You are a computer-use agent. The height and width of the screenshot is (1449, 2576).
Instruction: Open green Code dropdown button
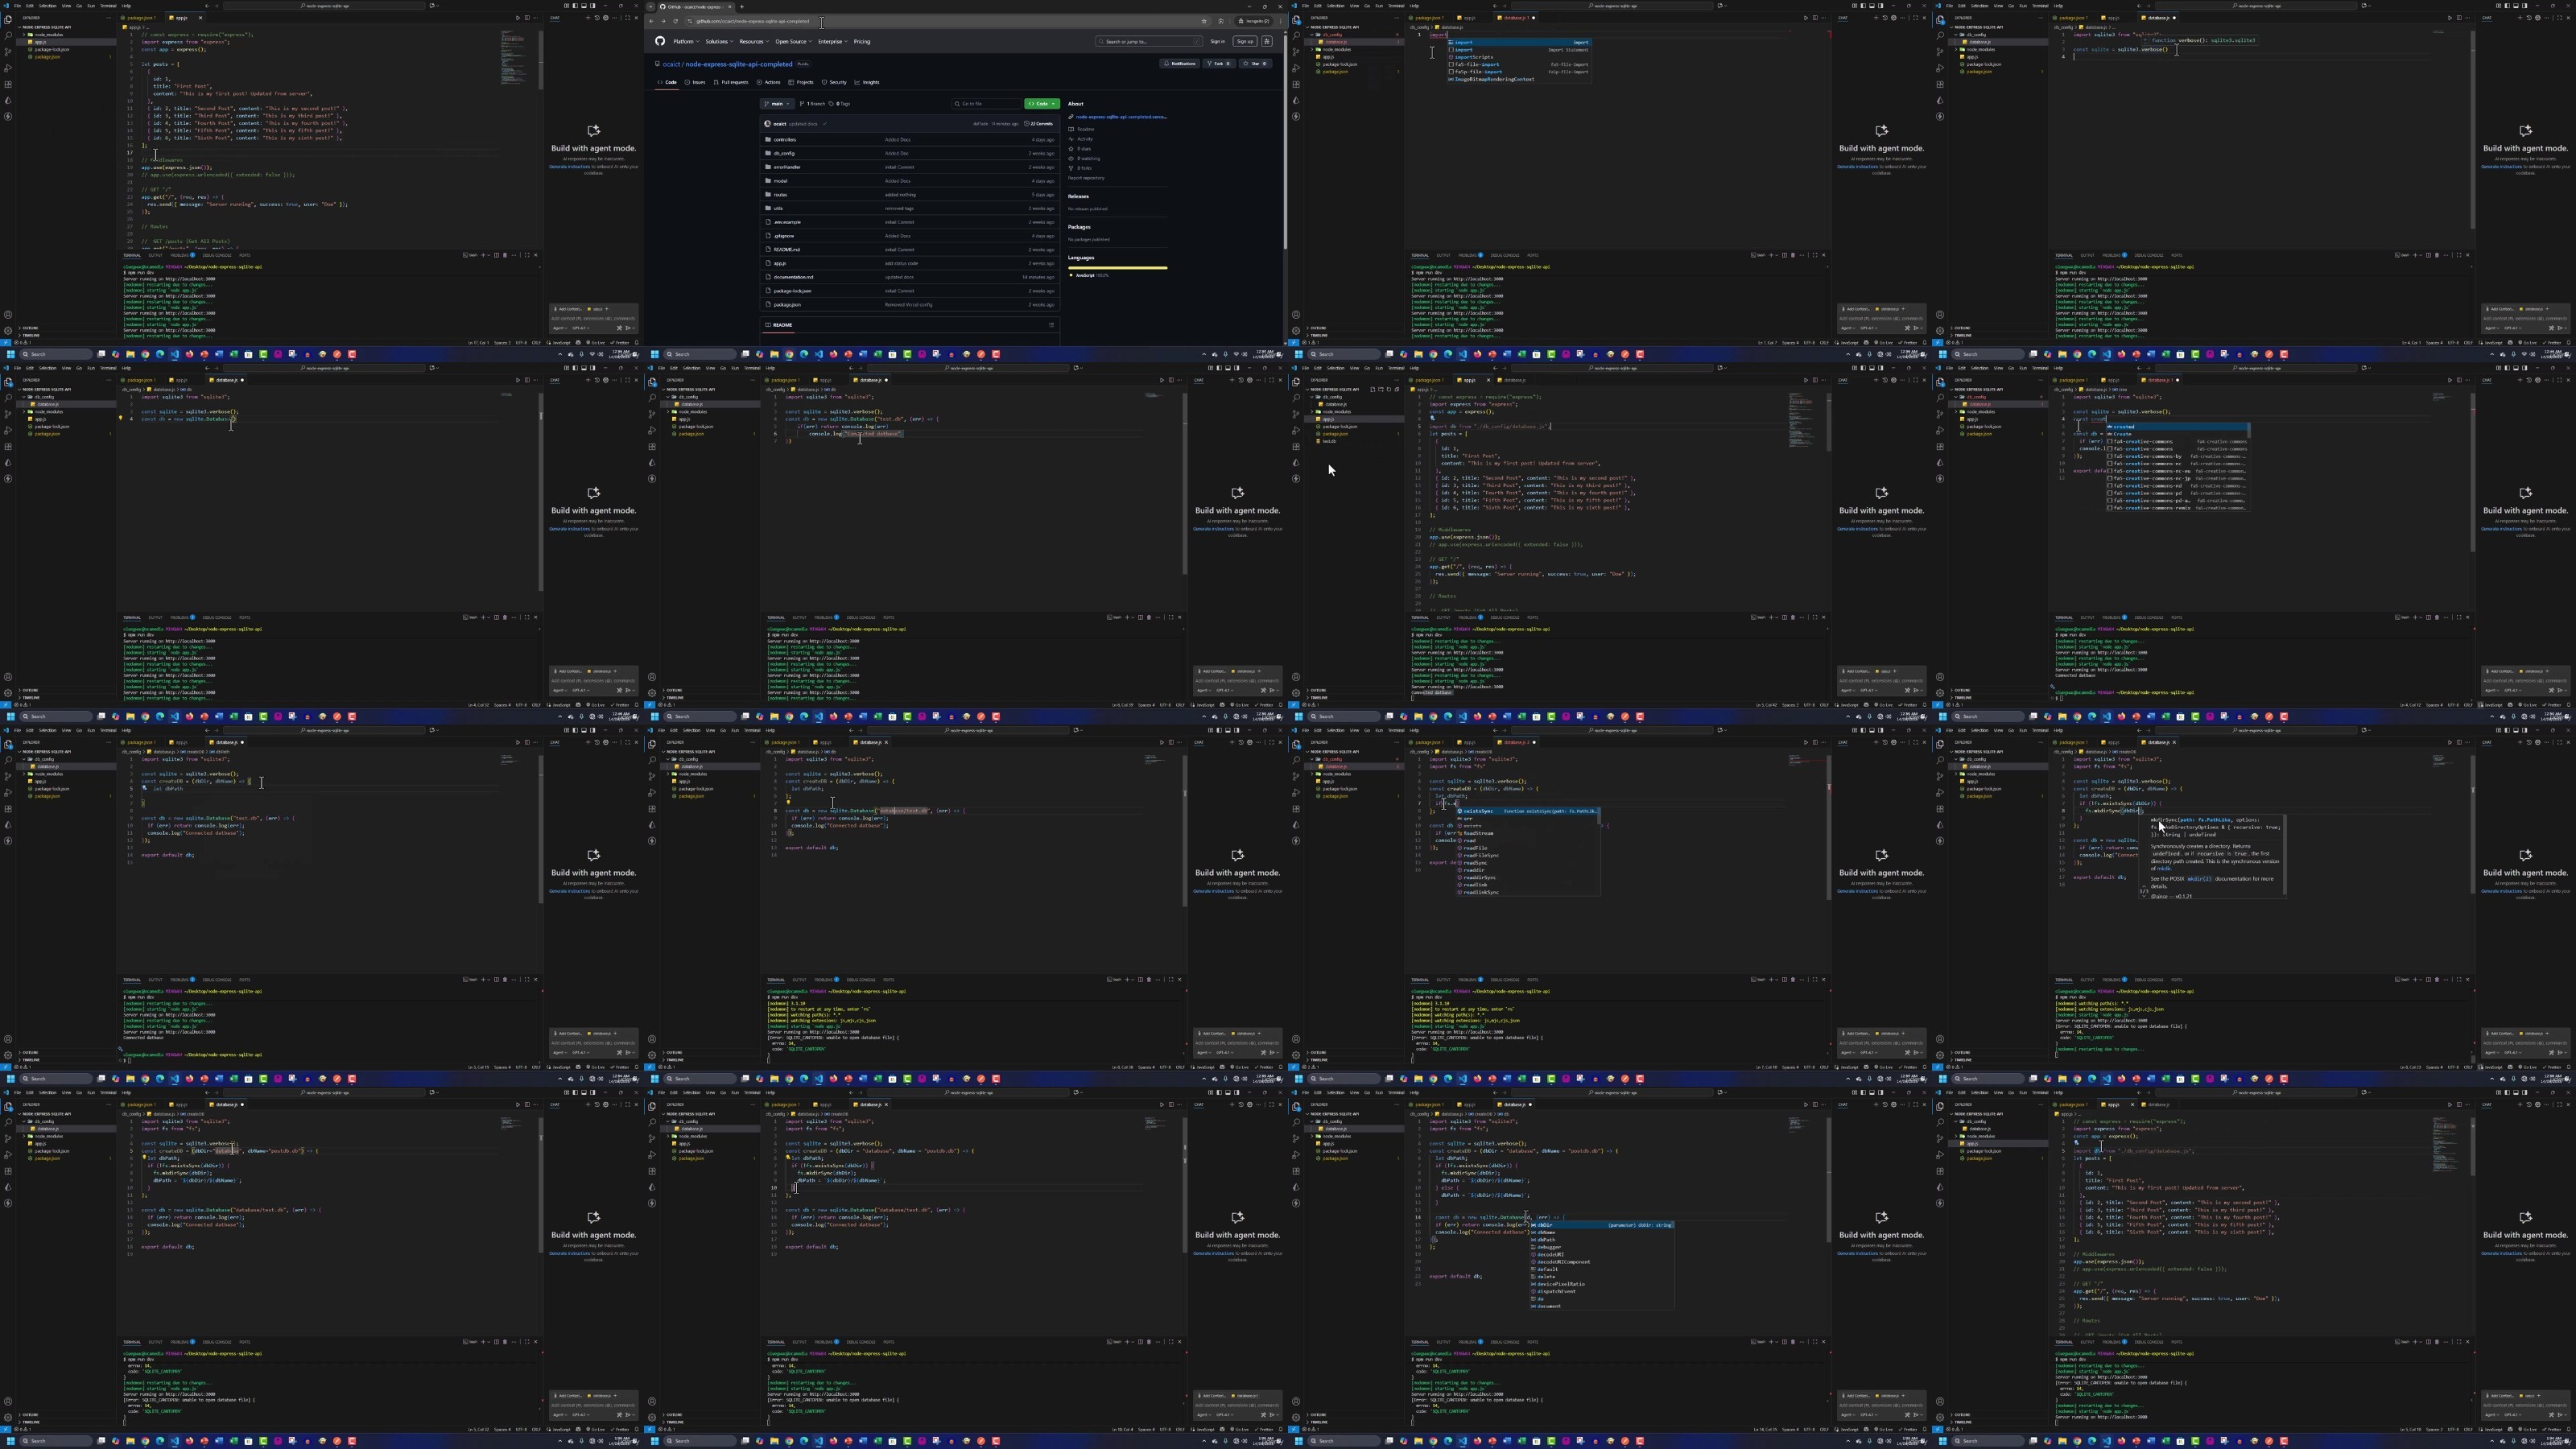click(x=1042, y=104)
